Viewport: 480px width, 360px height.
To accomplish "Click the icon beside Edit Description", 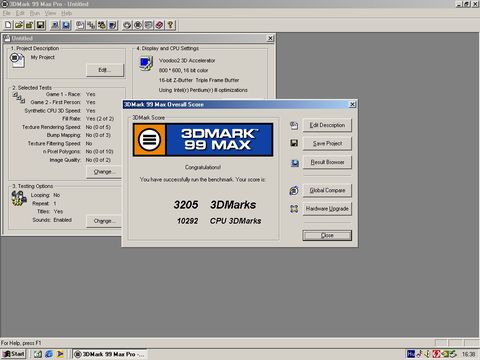I will (294, 125).
